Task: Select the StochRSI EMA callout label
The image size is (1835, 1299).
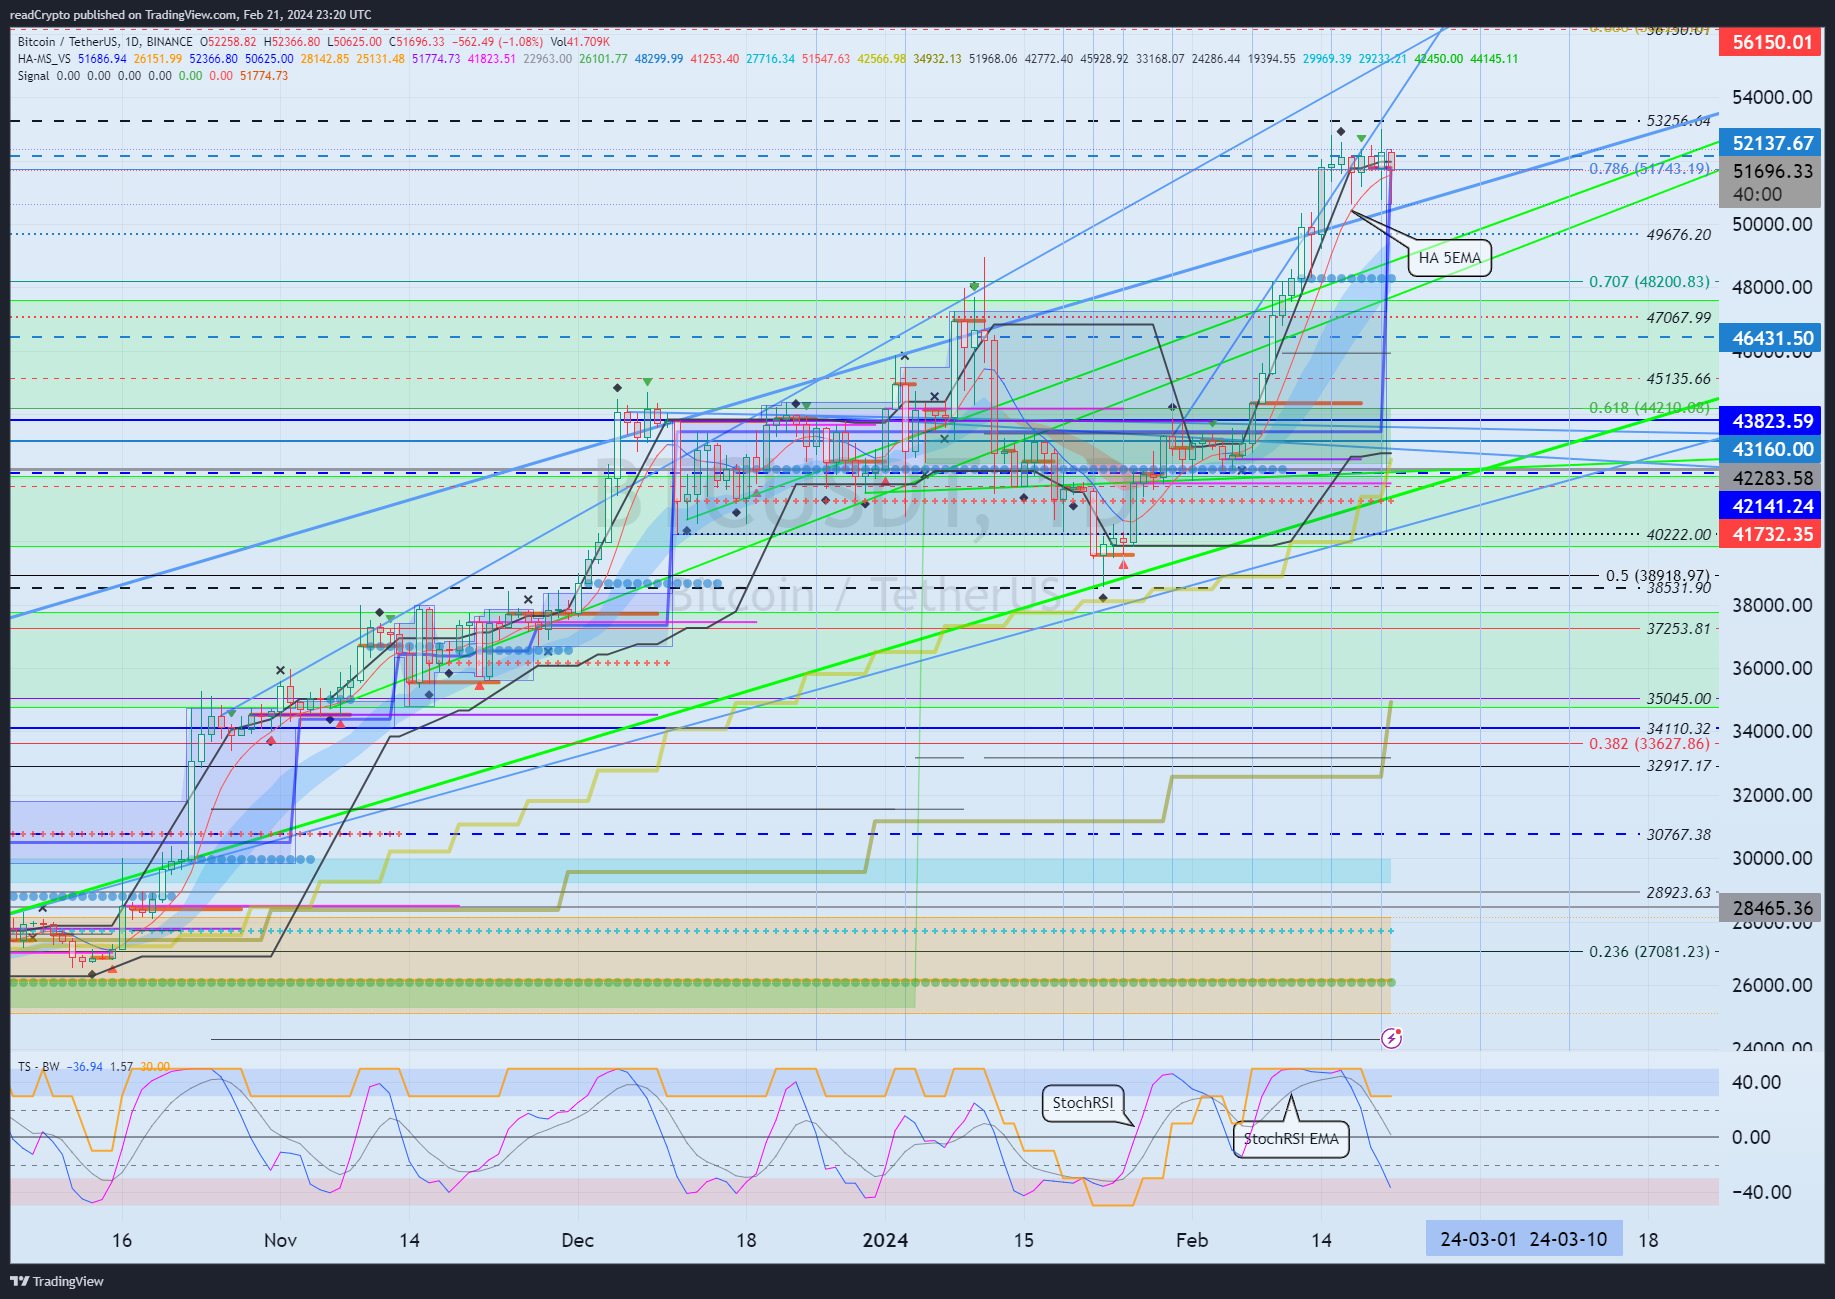Action: [x=1291, y=1139]
